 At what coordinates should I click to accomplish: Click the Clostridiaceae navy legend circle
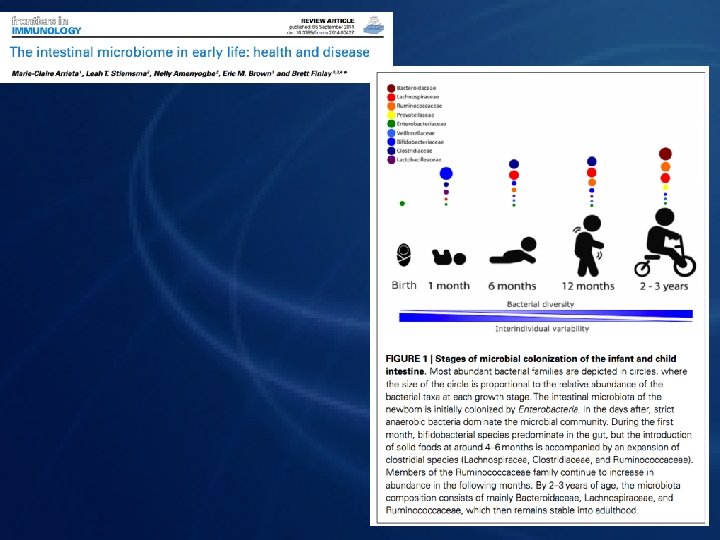click(391, 151)
